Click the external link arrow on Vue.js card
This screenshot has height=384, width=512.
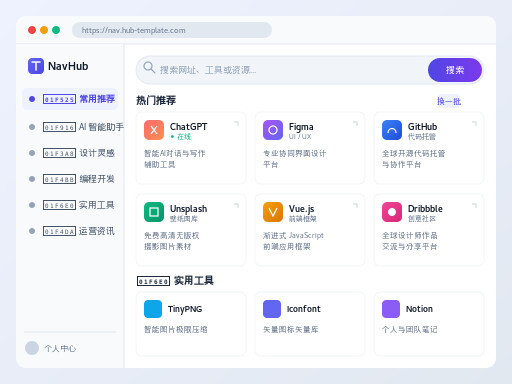pyautogui.click(x=356, y=205)
